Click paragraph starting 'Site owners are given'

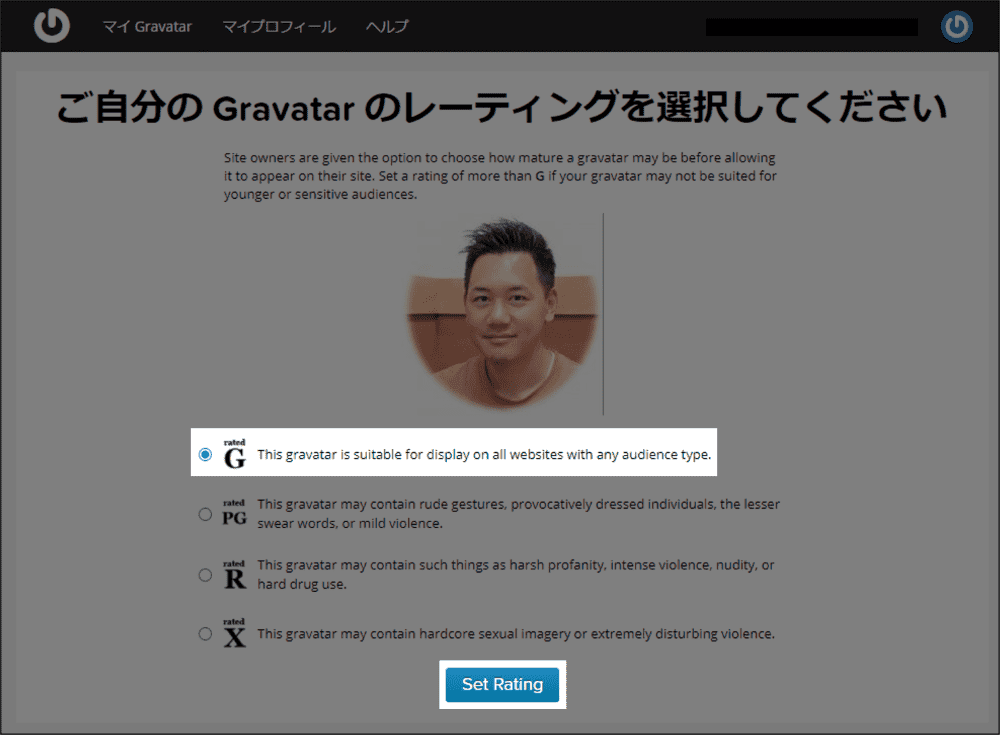click(500, 175)
